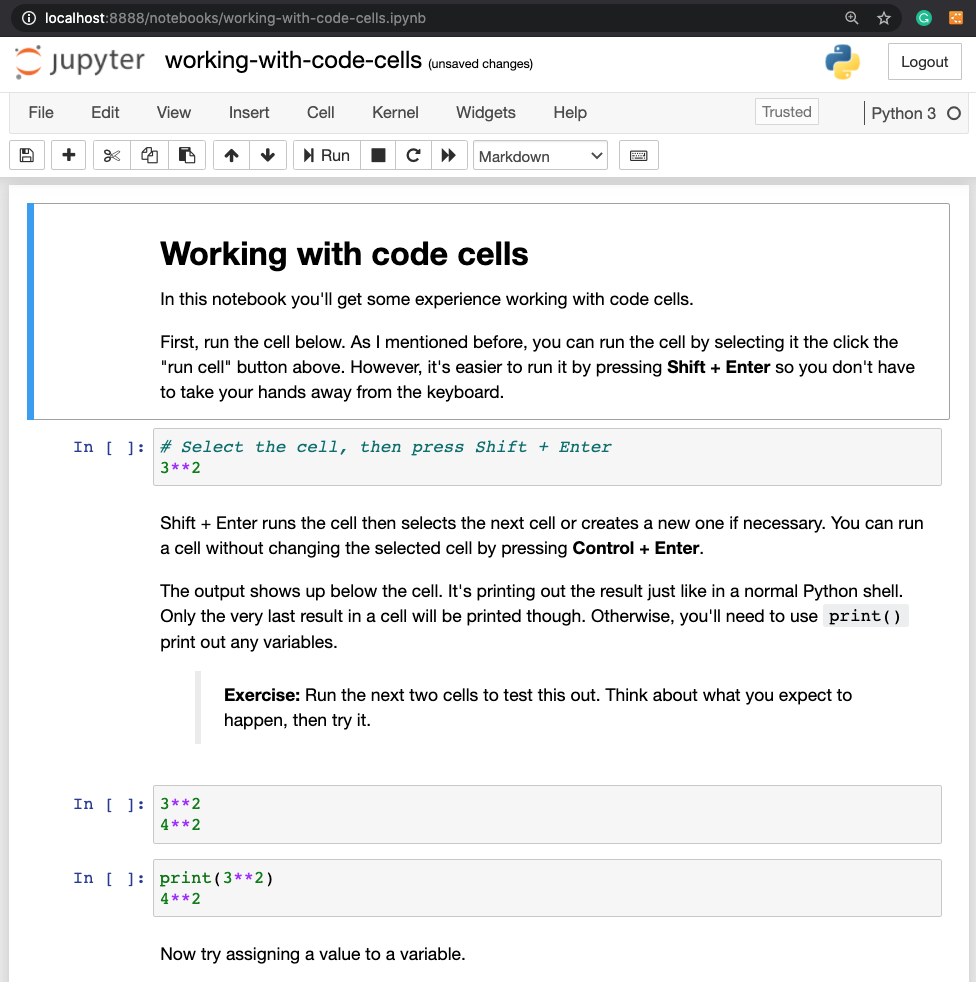Save the notebook
976x982 pixels.
click(x=27, y=155)
